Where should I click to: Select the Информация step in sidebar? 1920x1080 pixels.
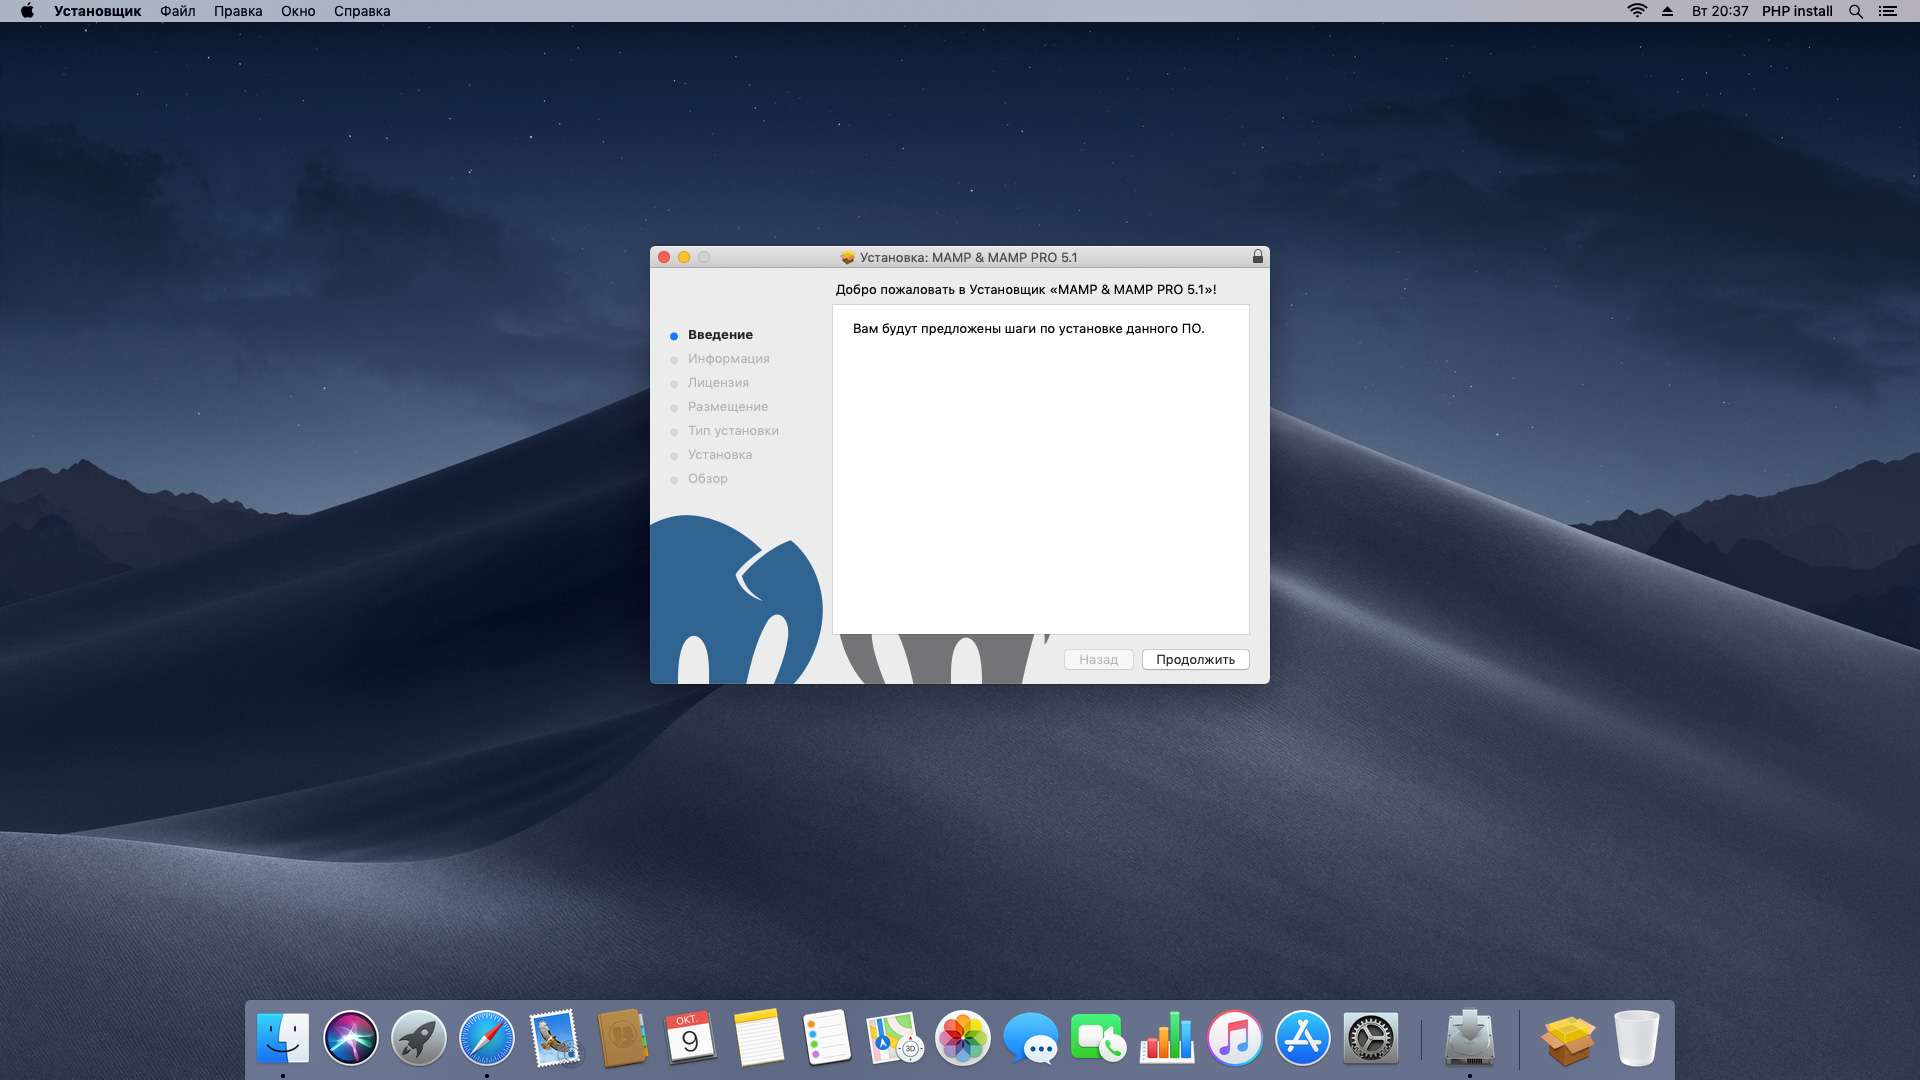pyautogui.click(x=728, y=359)
